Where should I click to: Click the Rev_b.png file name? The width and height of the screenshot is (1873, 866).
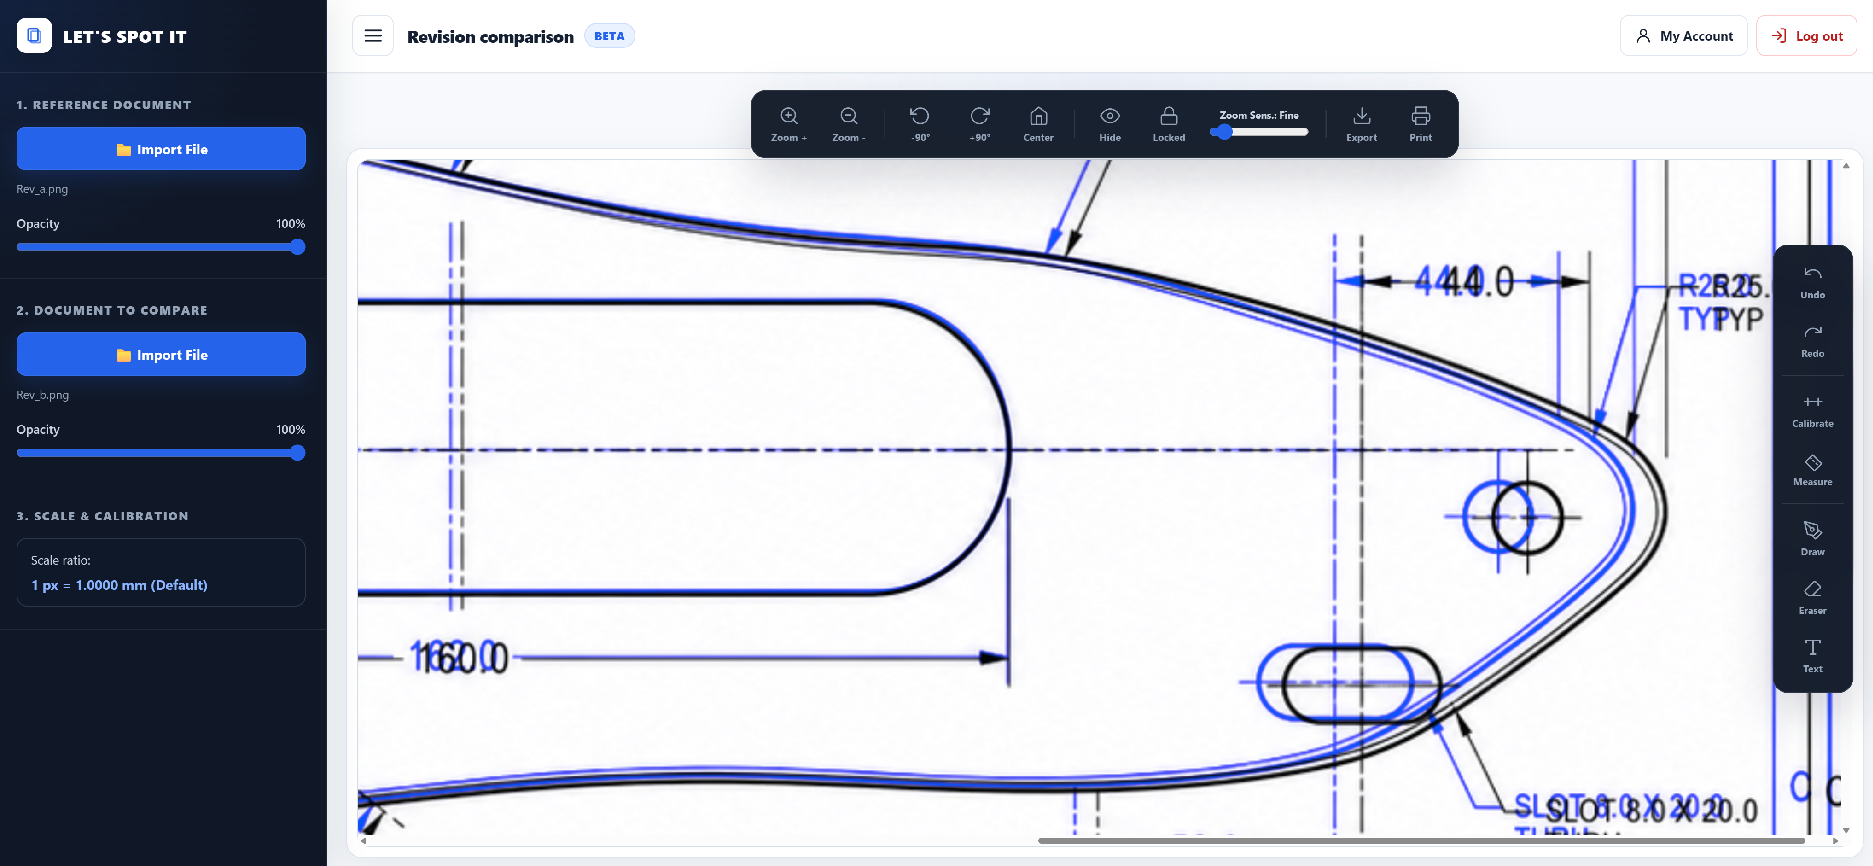point(43,395)
